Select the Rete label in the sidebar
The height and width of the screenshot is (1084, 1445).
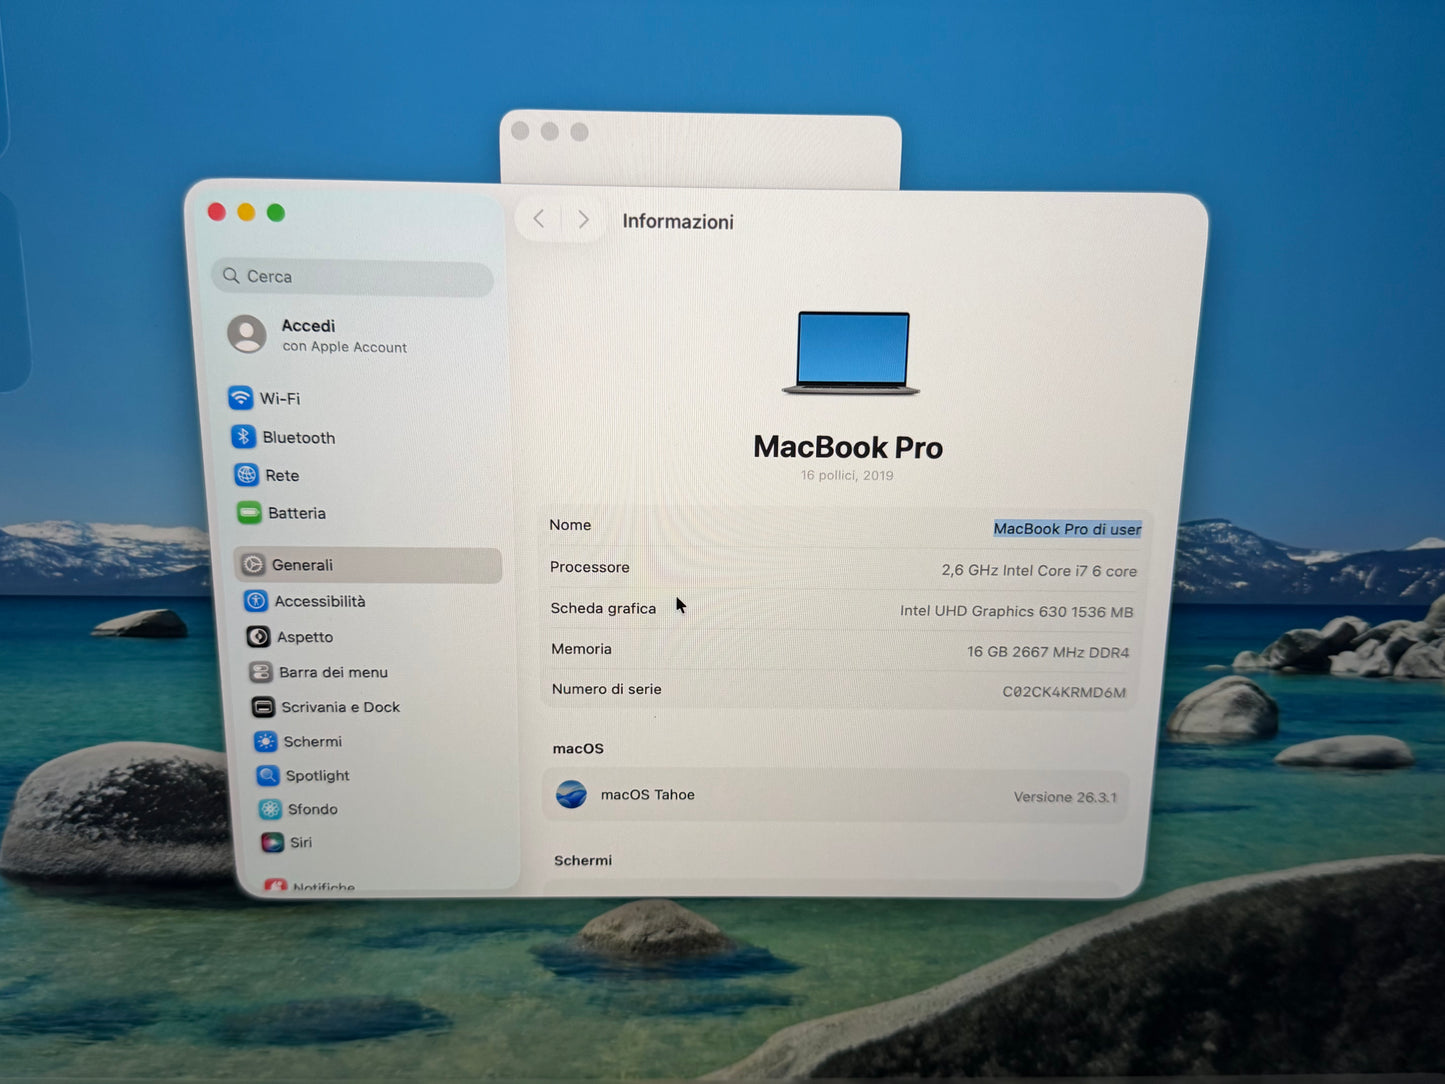[x=282, y=475]
